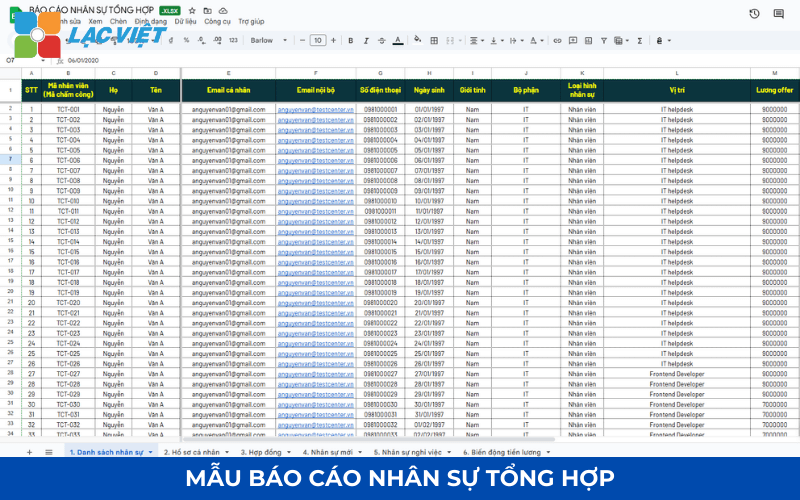800x500 pixels.
Task: Click the move to folder icon
Action: [x=208, y=11]
